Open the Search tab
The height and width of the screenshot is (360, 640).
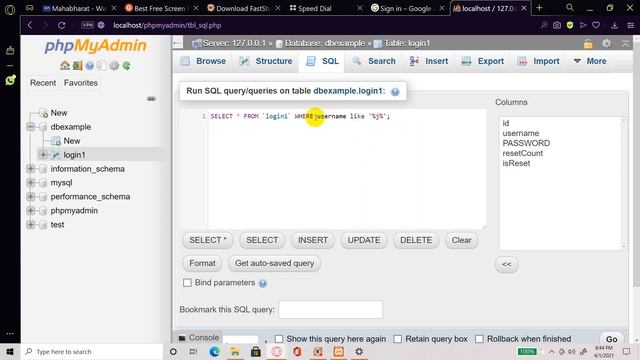374,61
